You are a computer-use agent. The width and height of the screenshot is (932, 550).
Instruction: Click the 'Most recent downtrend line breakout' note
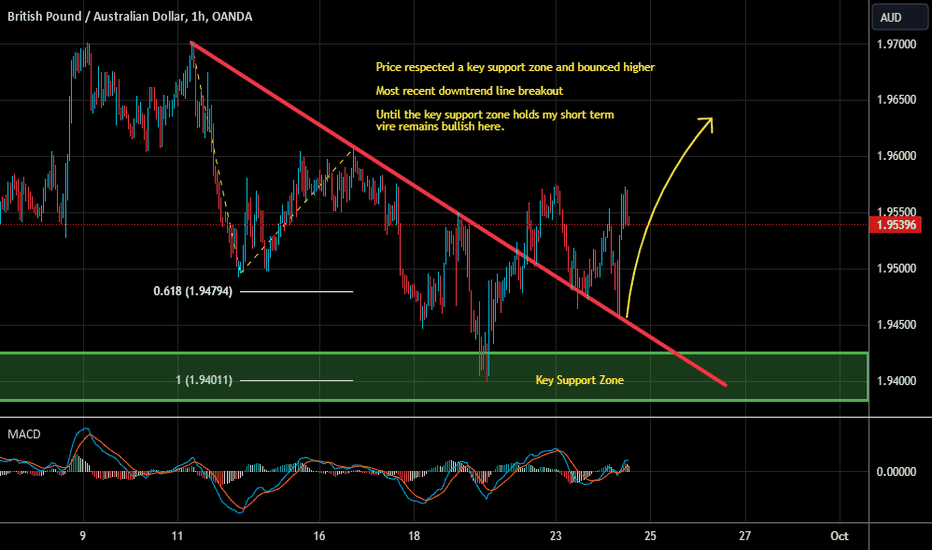[x=470, y=91]
